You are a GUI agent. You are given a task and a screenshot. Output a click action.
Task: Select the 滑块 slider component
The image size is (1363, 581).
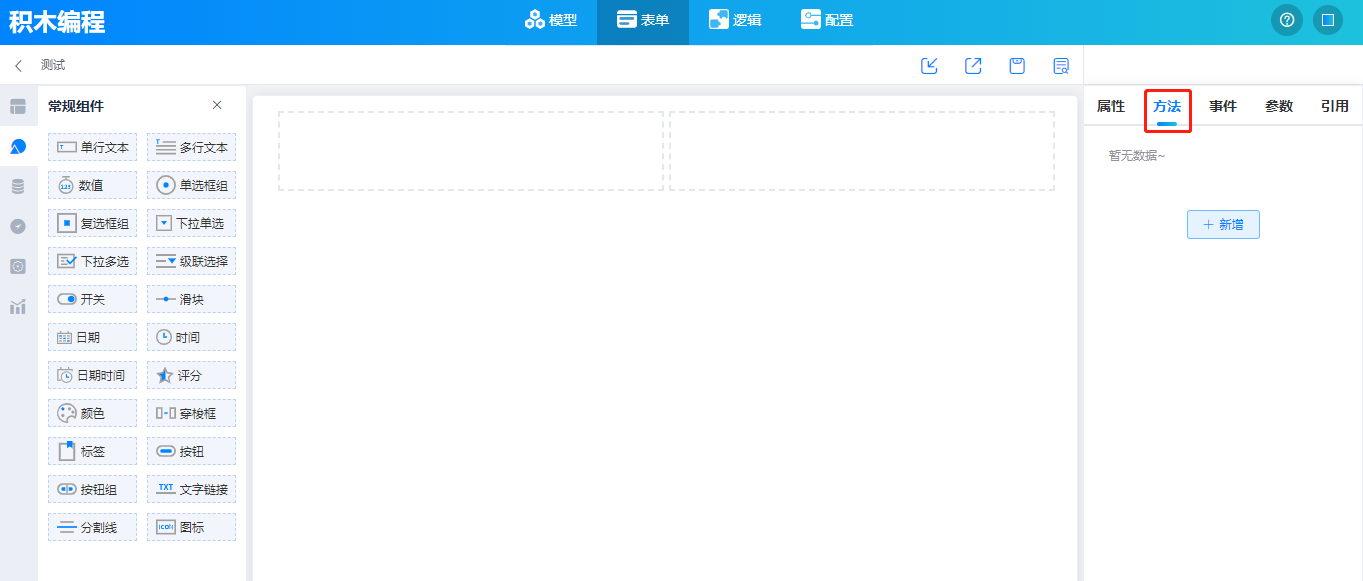(x=192, y=299)
